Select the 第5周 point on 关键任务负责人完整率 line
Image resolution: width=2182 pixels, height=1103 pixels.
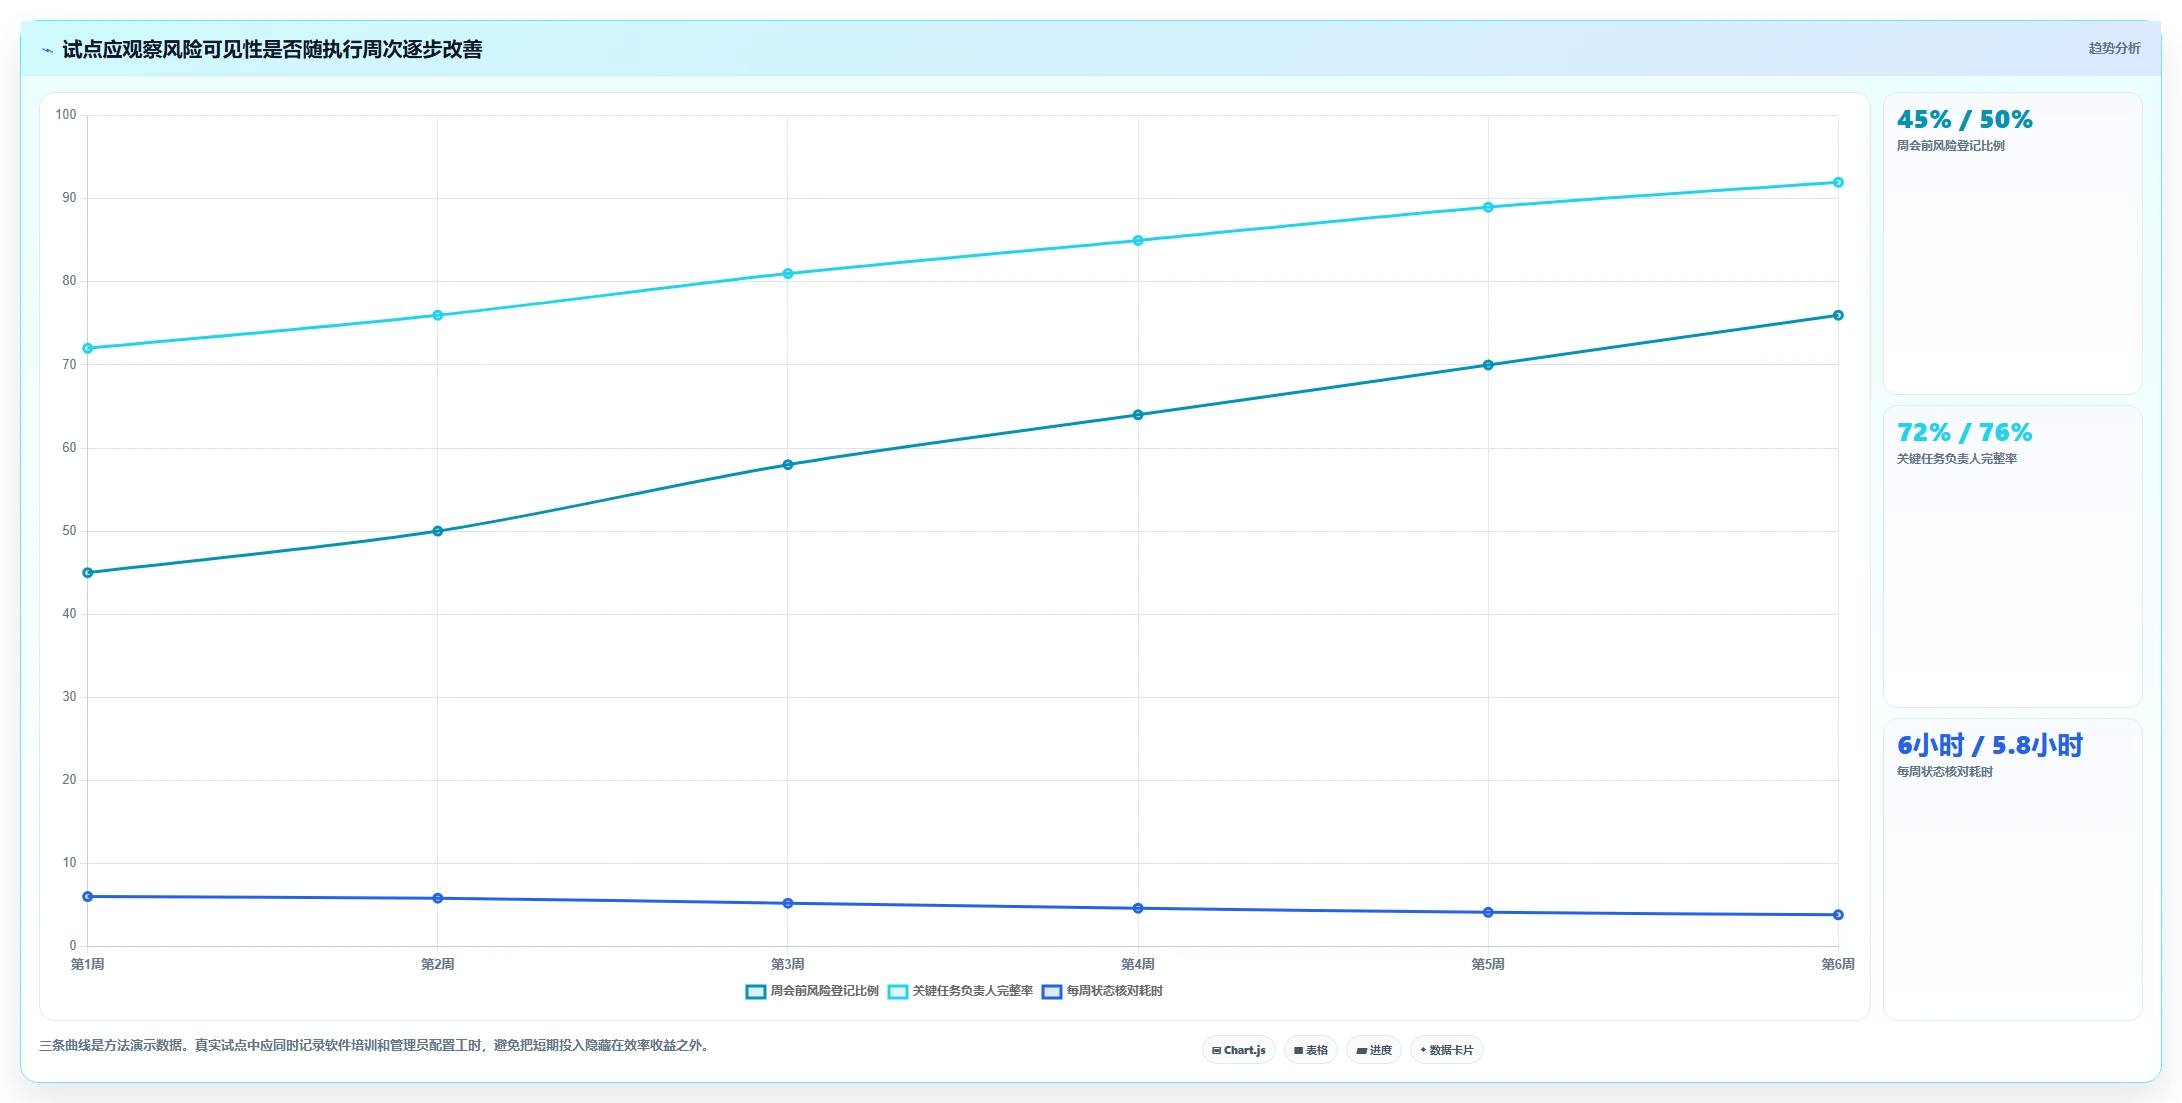click(1488, 207)
